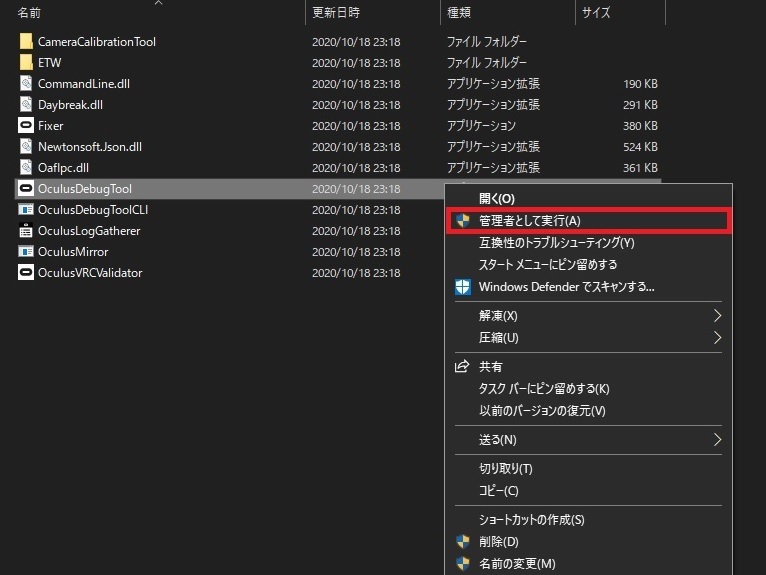The height and width of the screenshot is (575, 766).
Task: Click the Newtonsoft.Json.dll file icon
Action: [x=26, y=147]
